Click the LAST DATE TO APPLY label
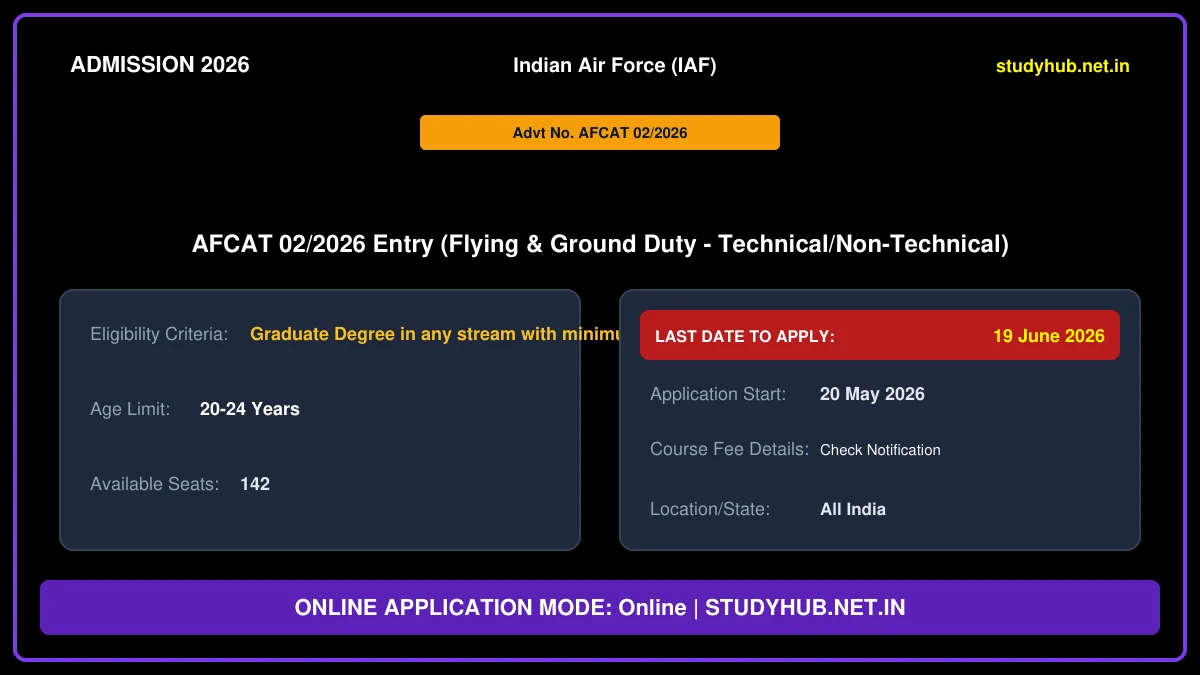 745,336
